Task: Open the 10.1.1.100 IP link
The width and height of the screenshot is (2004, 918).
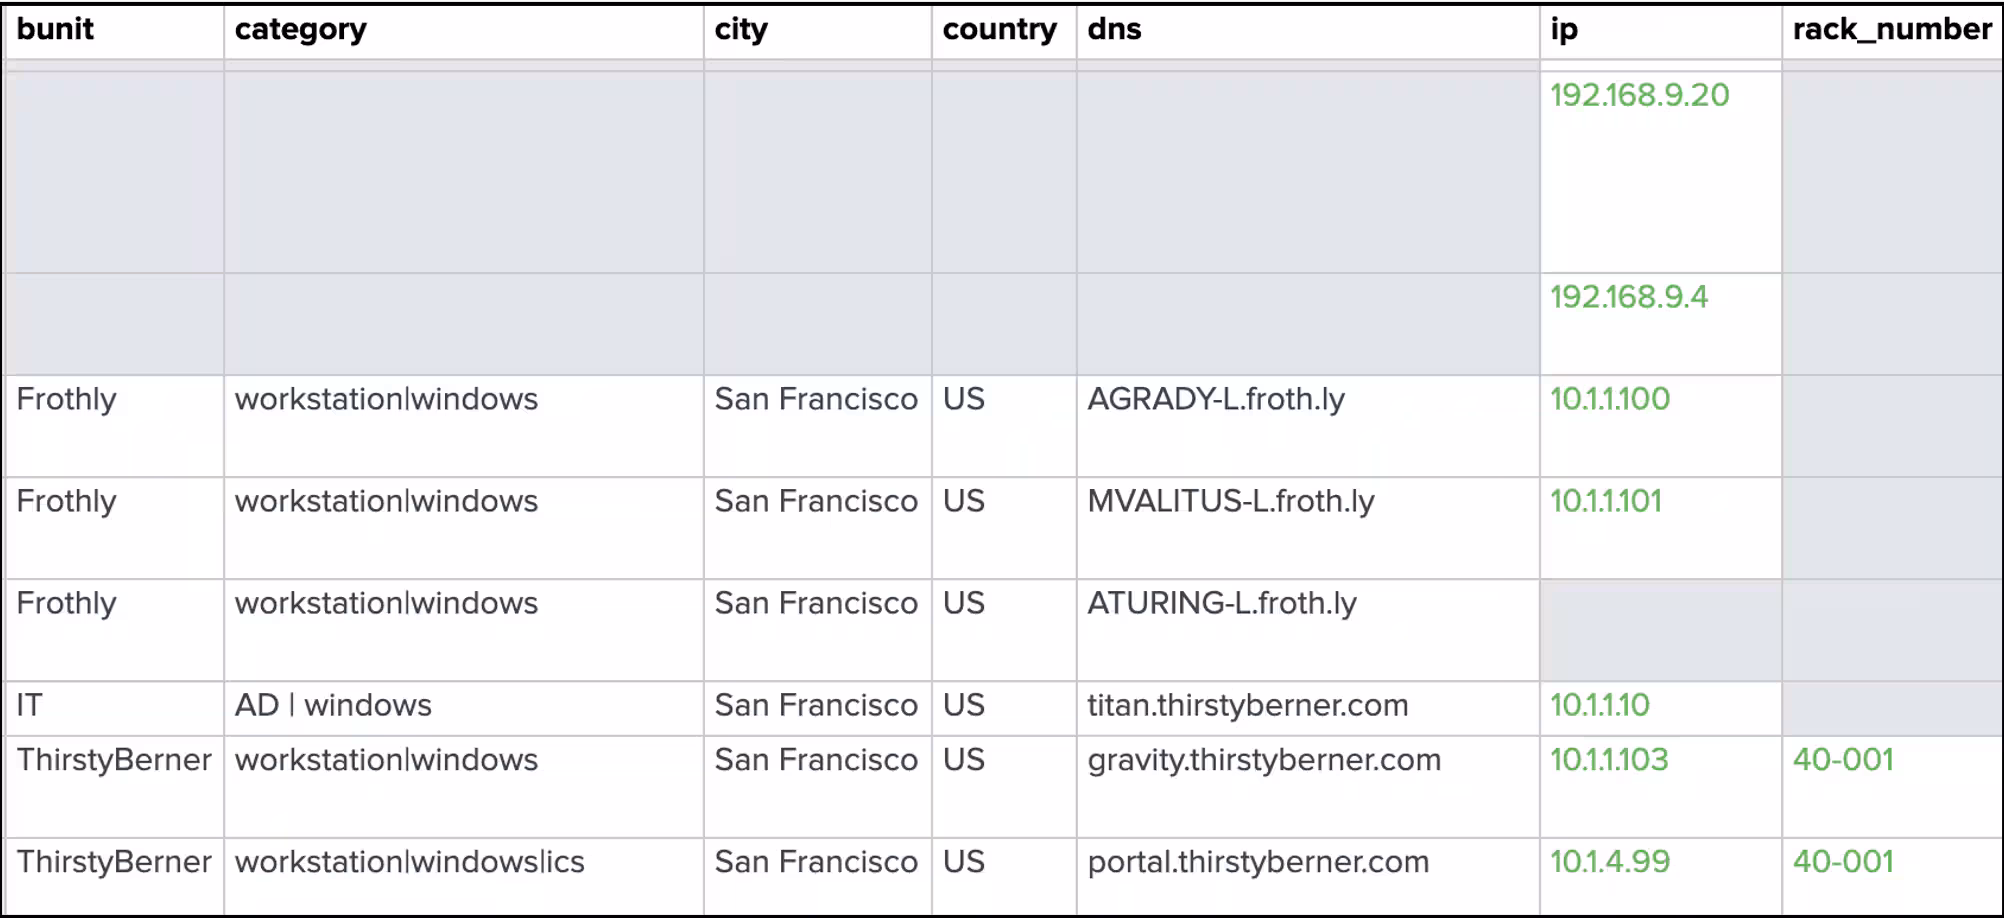Action: pos(1609,399)
